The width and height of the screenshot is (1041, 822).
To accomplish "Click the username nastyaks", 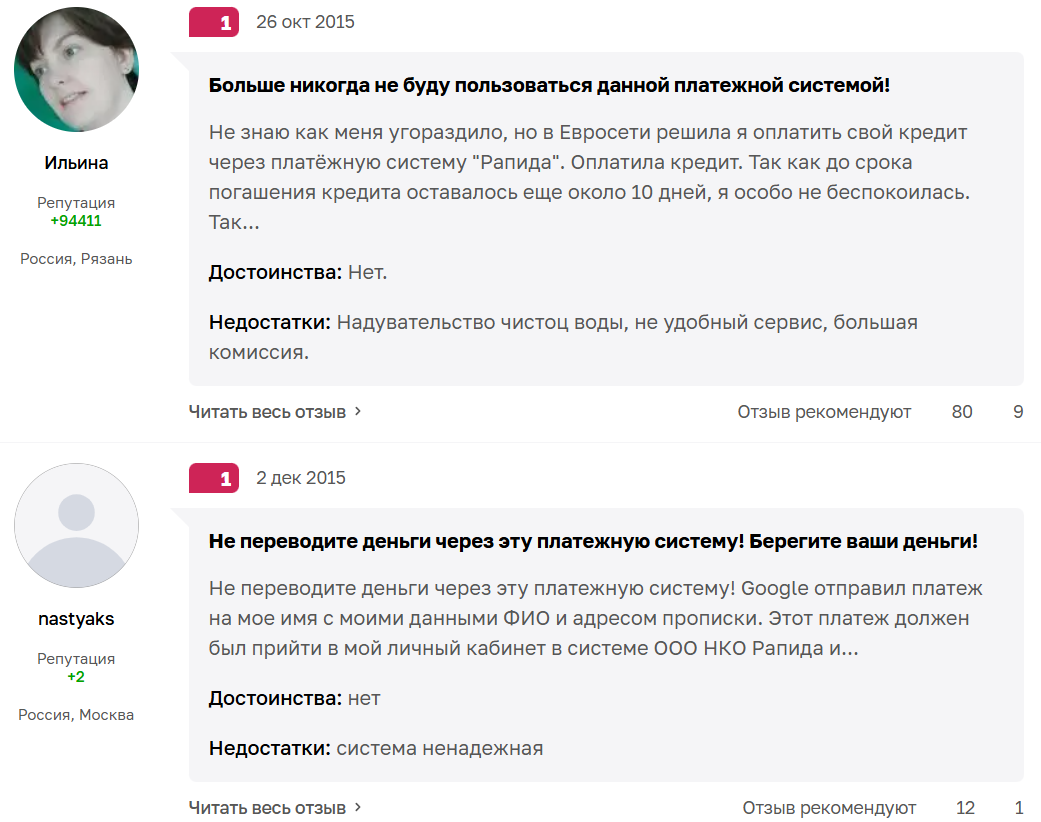I will click(76, 619).
